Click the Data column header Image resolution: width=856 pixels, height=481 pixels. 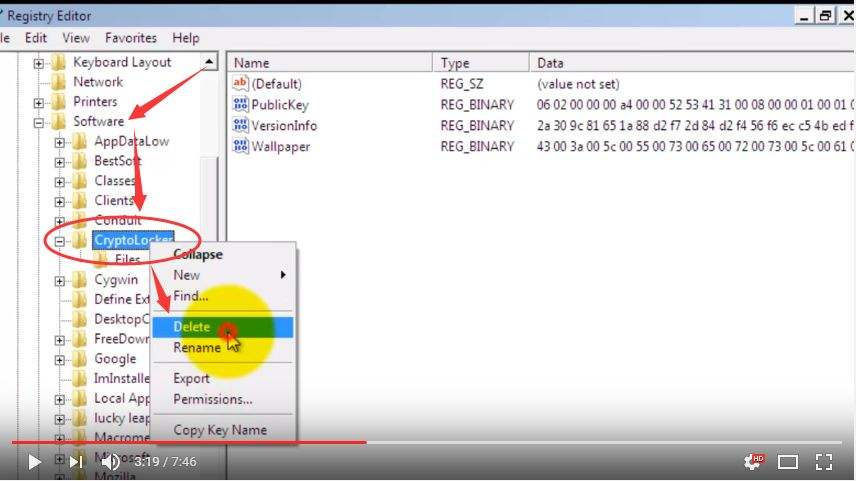[550, 63]
